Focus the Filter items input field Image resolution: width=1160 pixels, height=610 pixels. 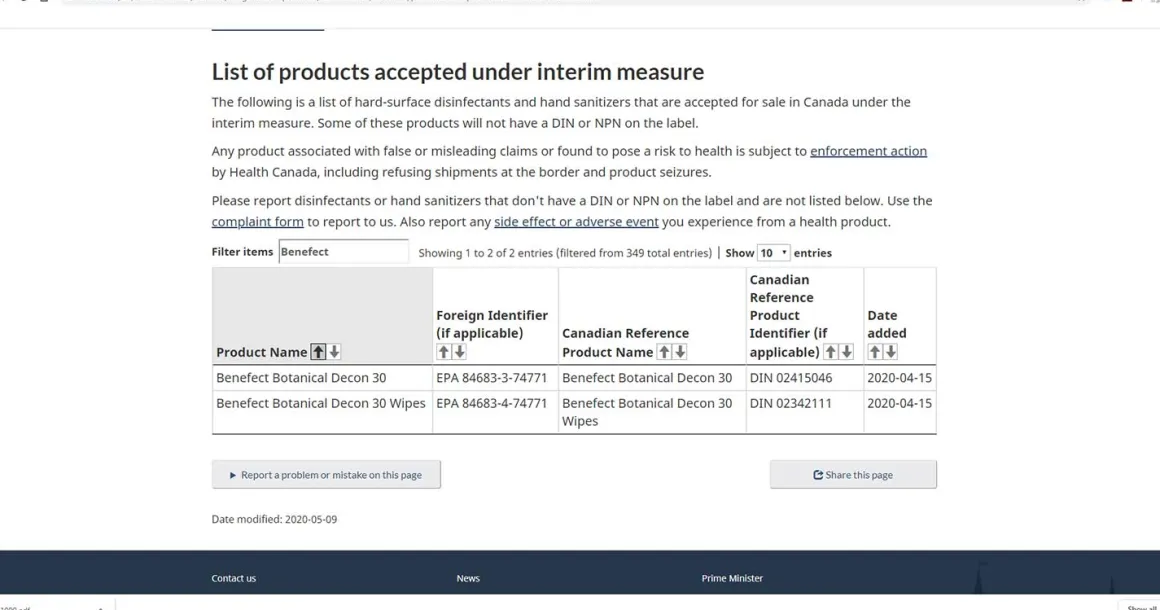(x=343, y=251)
